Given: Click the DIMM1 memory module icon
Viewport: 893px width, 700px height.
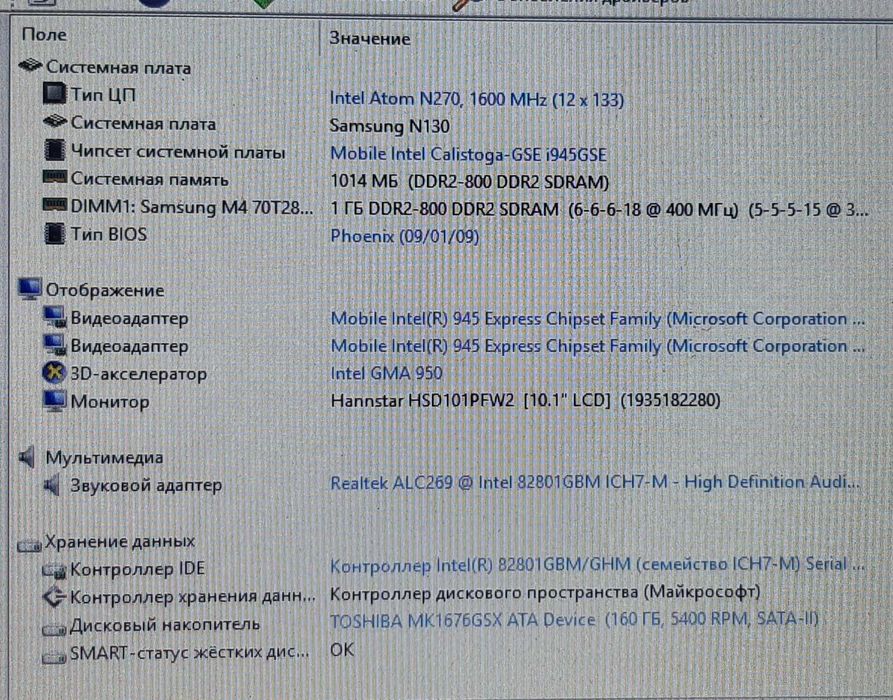Looking at the screenshot, I should (x=55, y=204).
